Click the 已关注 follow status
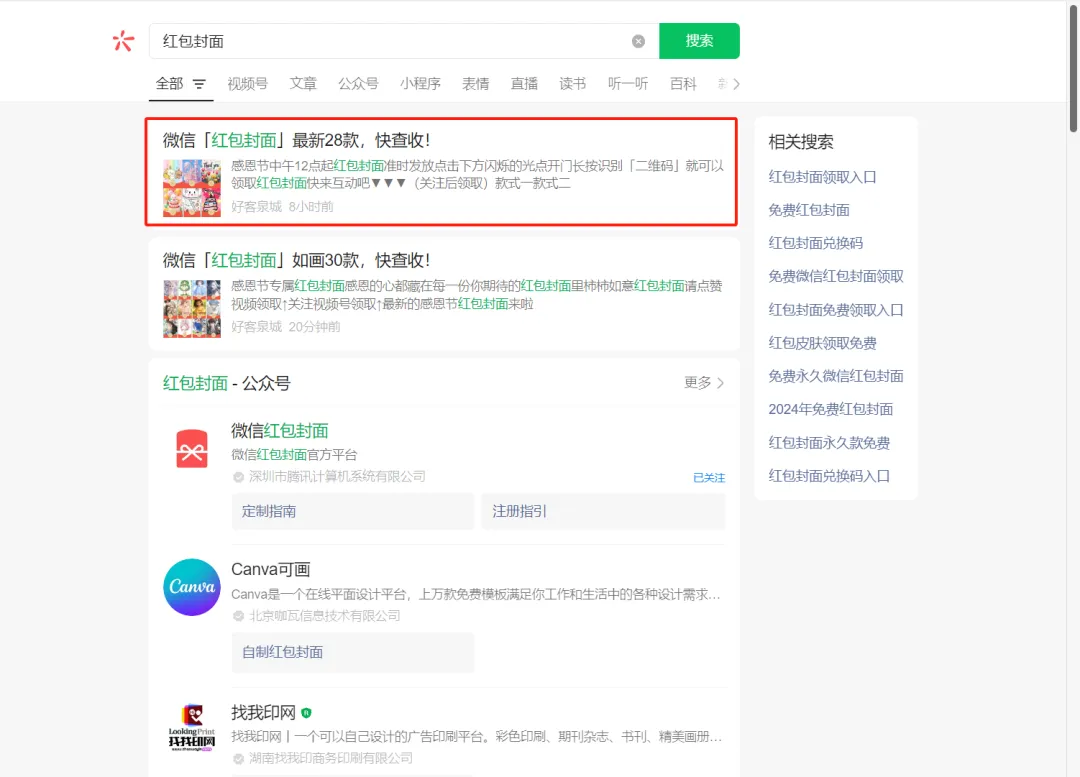 point(709,477)
